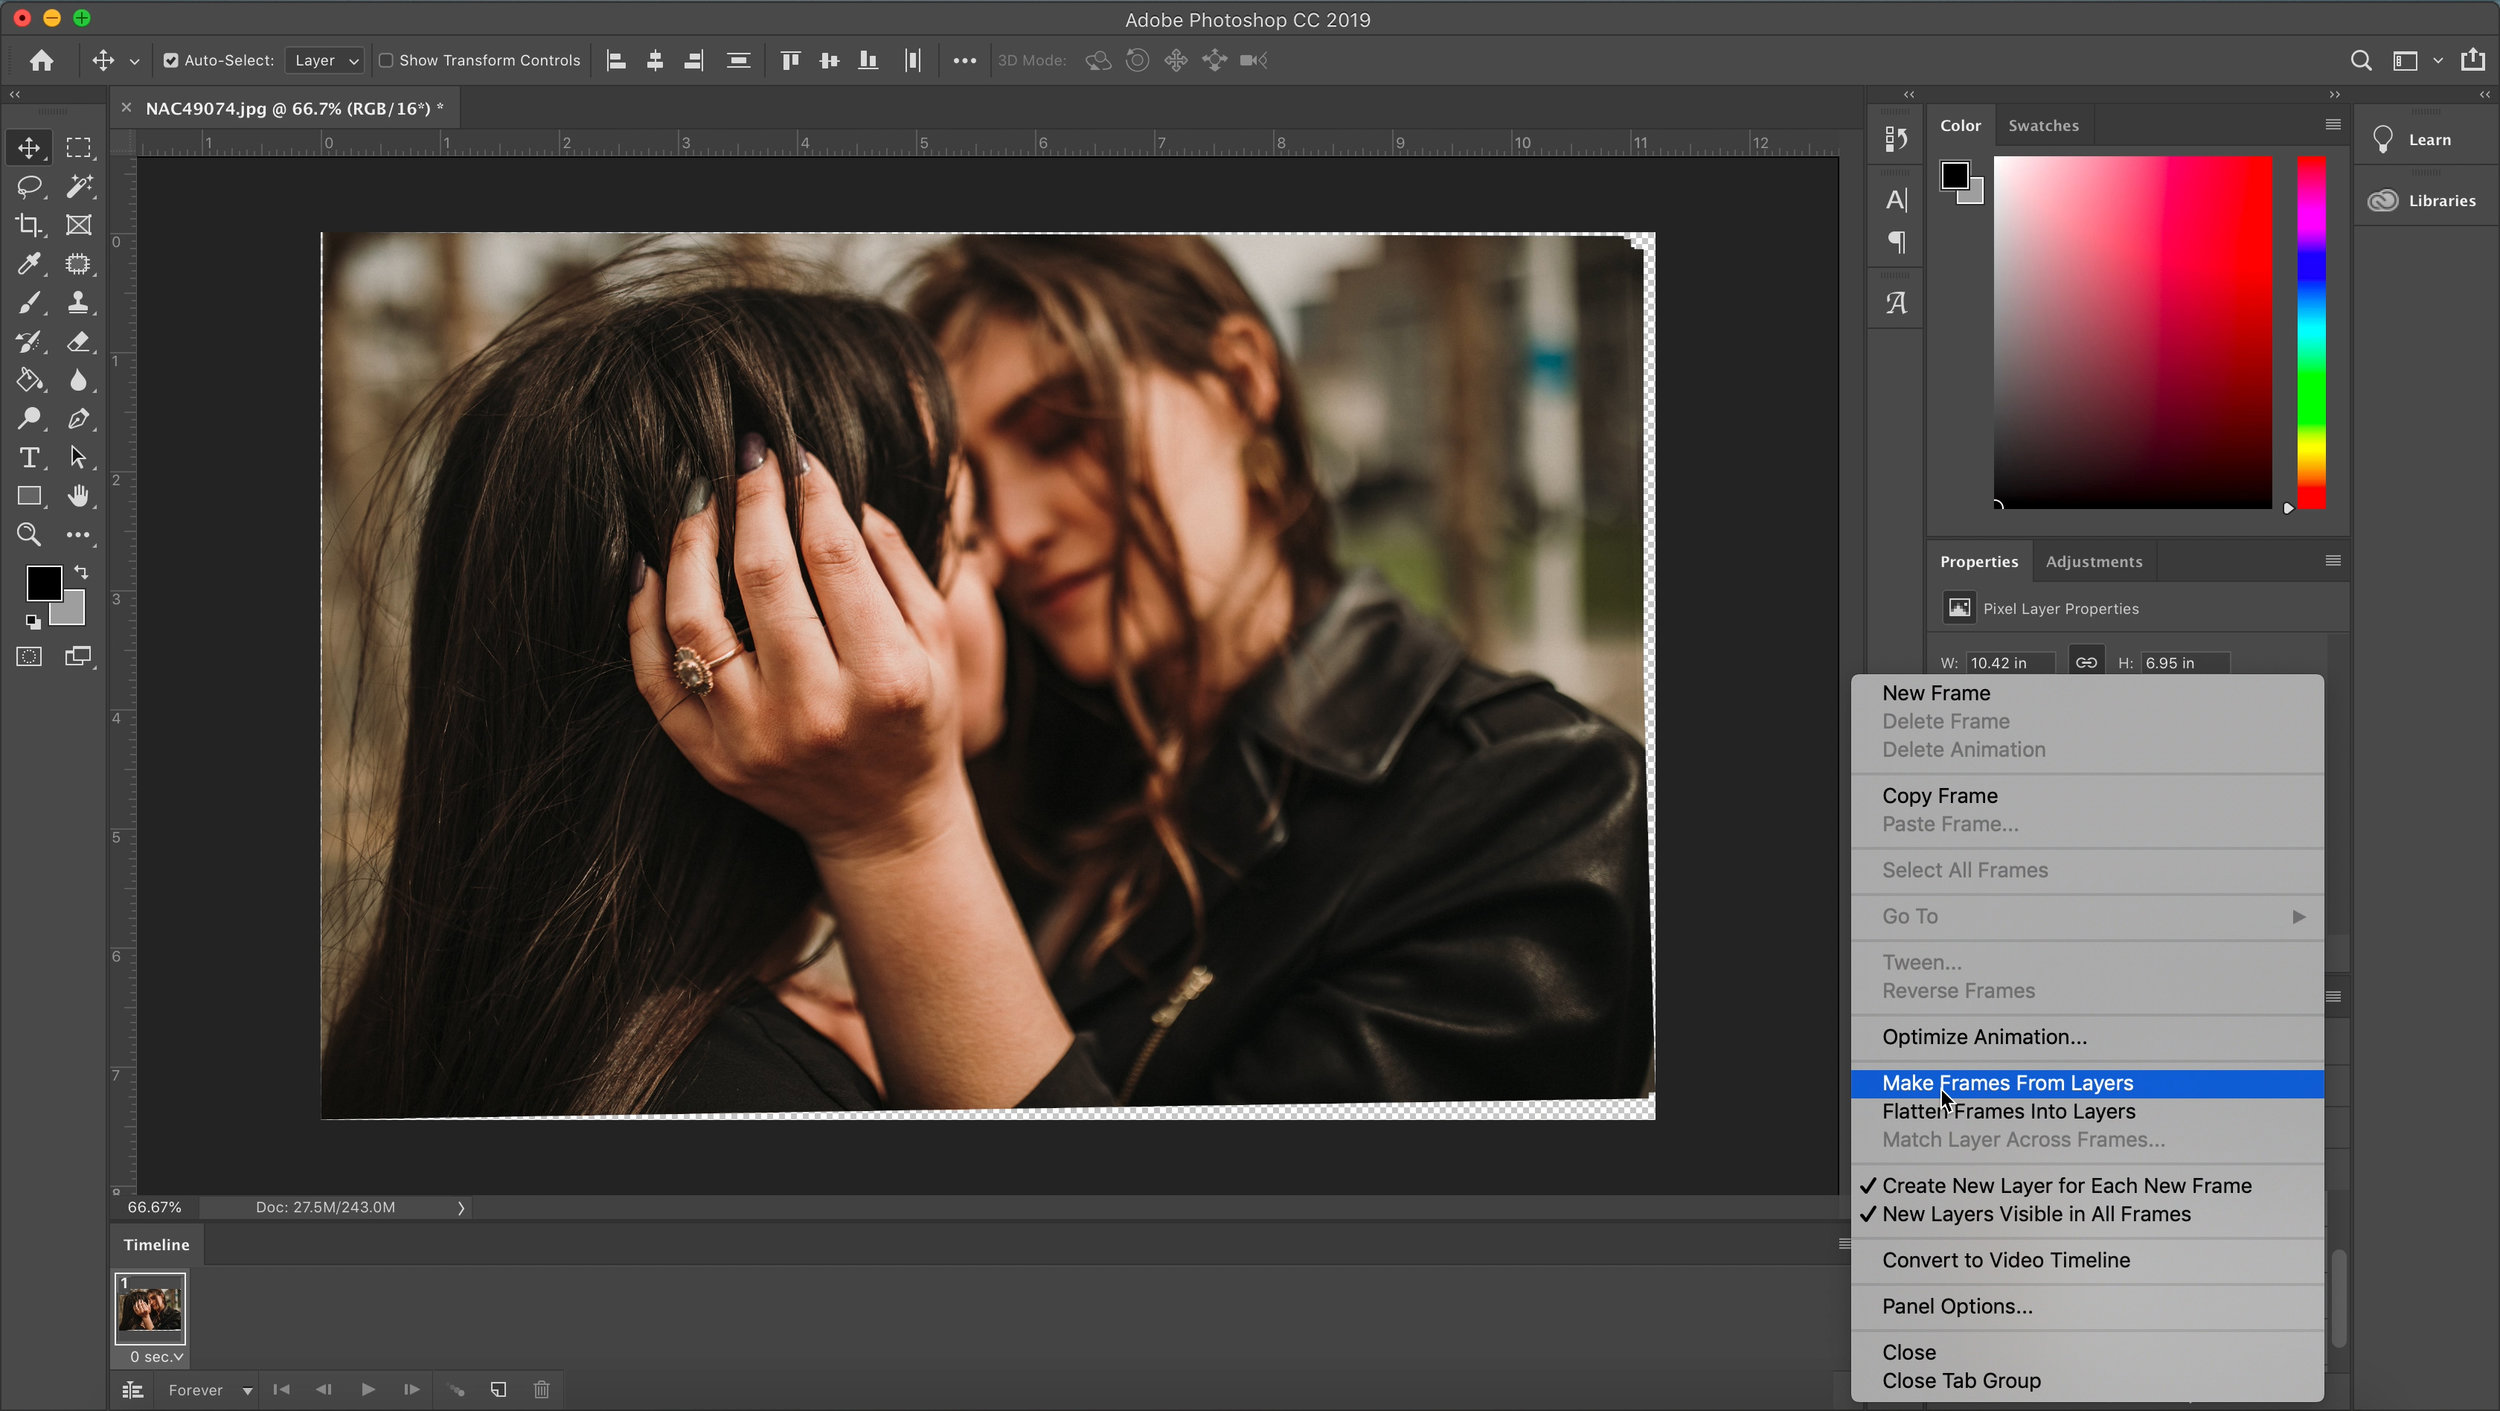Click Flatten Frames Into Layers

click(x=2009, y=1111)
